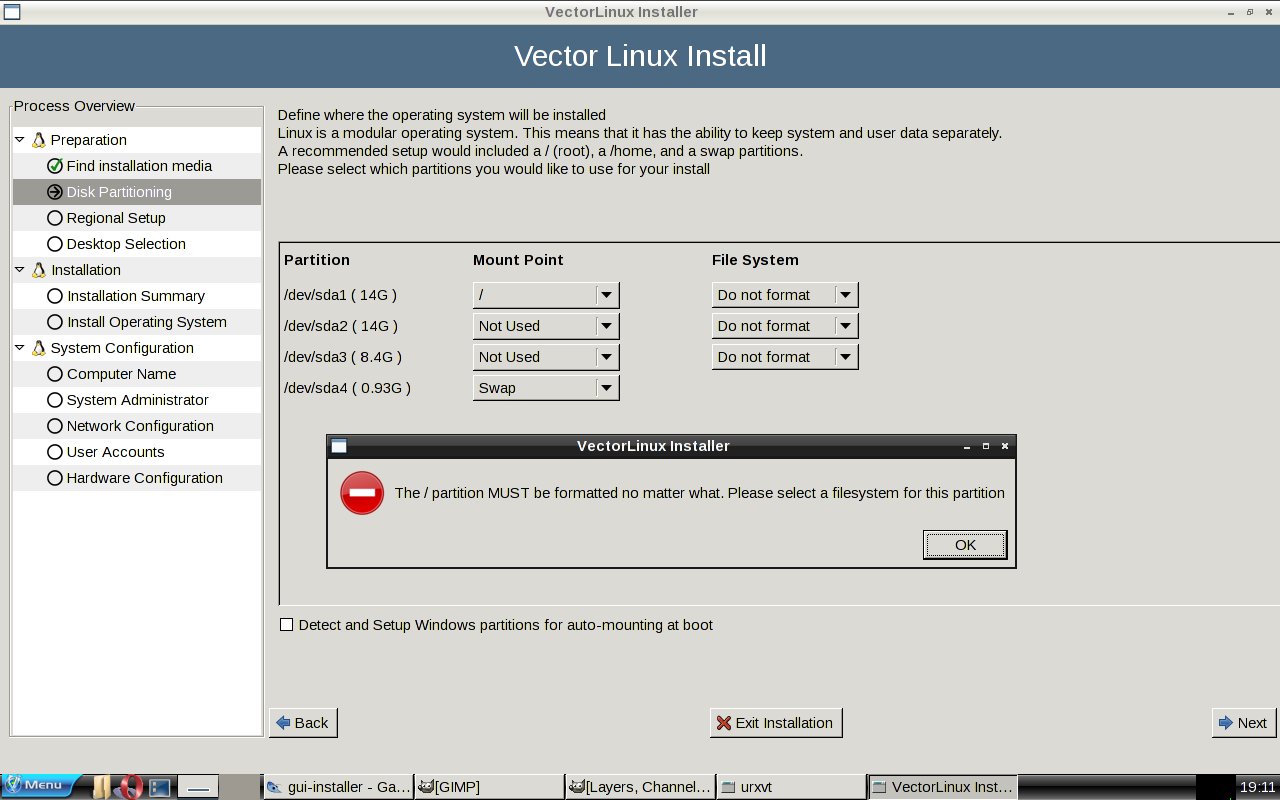Select Find installation media step
Screen dimensions: 1280x800
[x=137, y=166]
